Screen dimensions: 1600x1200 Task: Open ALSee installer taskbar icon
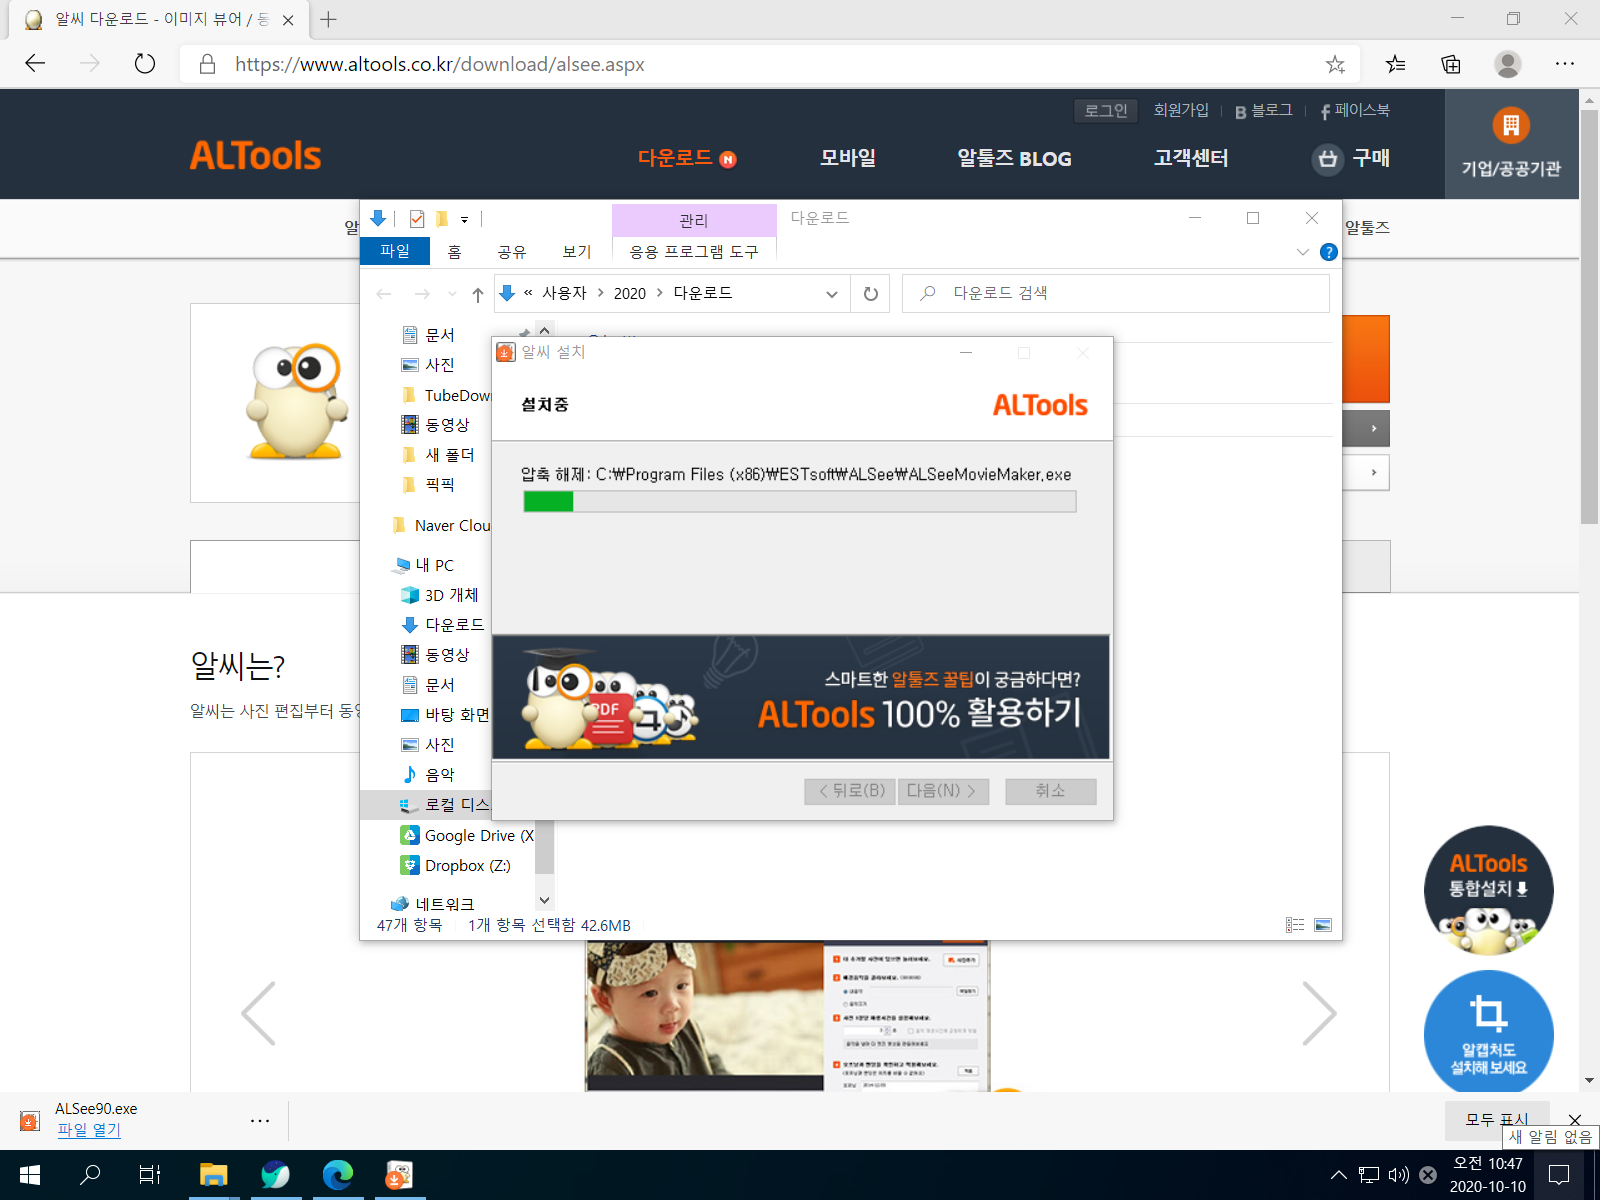(399, 1175)
